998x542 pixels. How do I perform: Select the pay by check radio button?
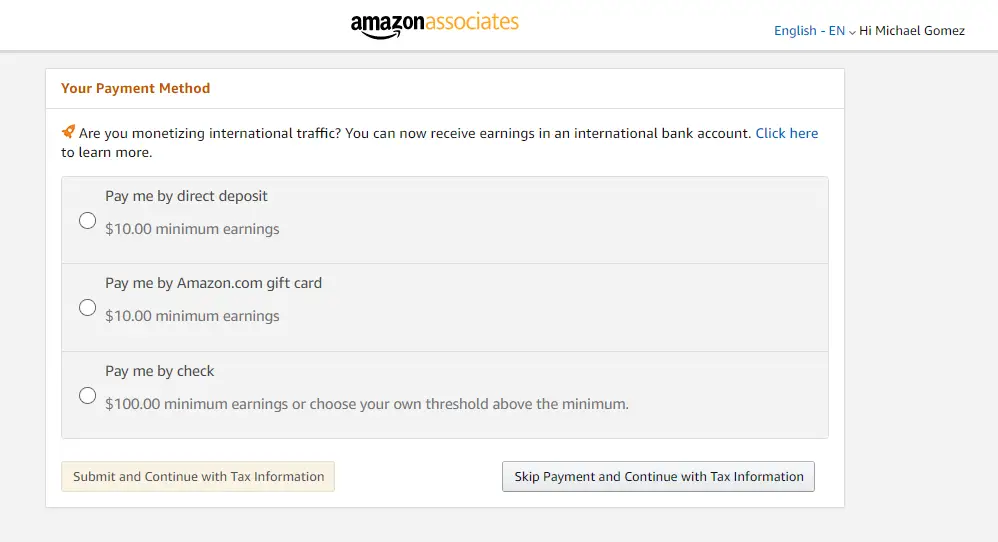pos(87,396)
